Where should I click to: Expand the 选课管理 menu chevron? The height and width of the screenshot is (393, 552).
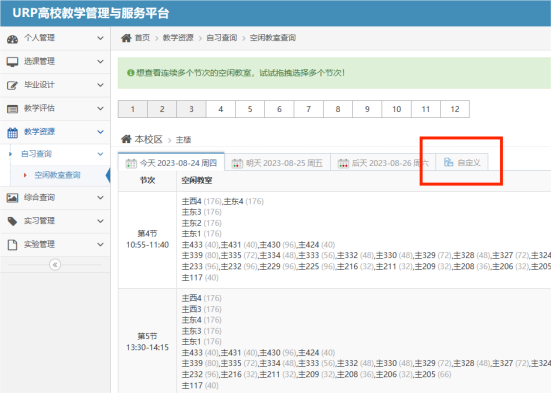click(x=100, y=62)
